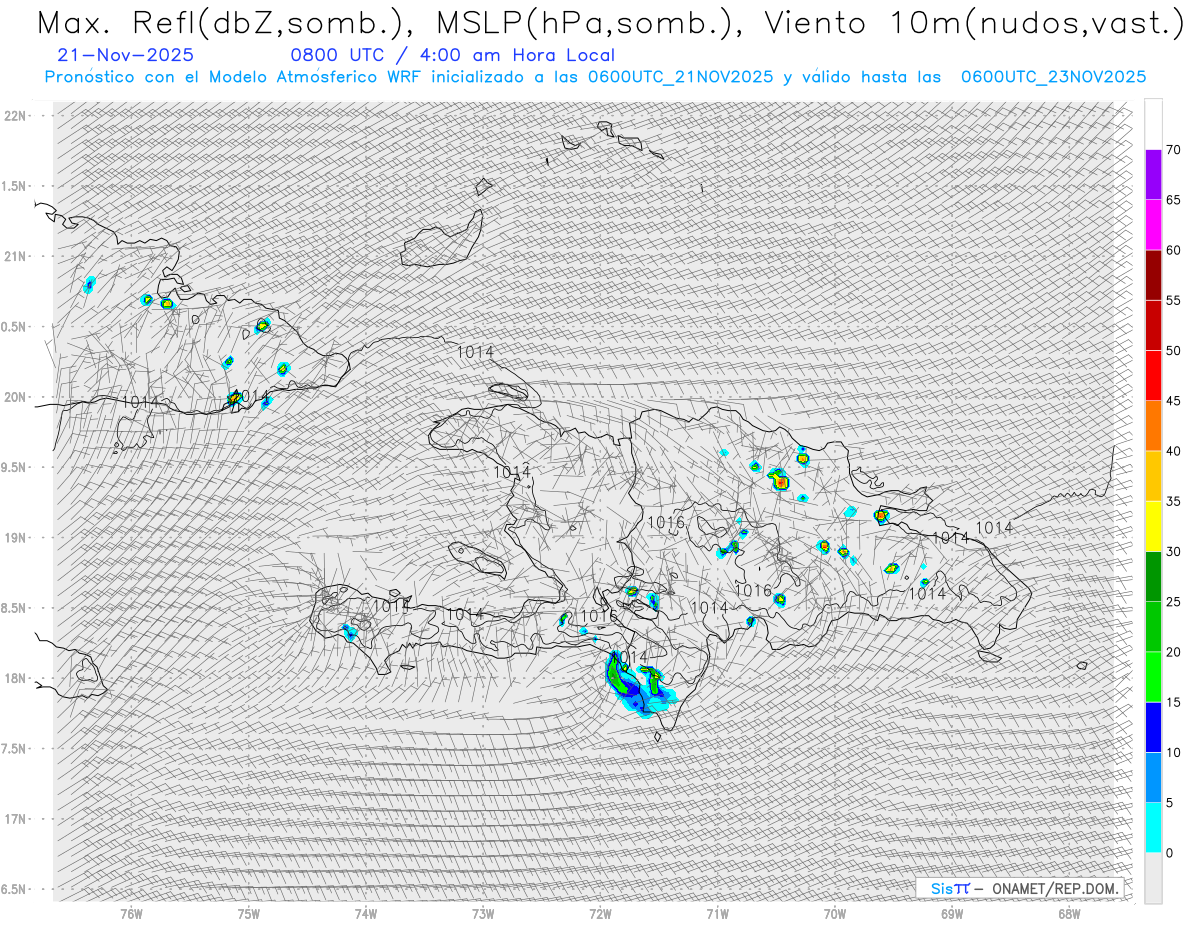
Task: Pick the '73W' longitude axis label
Action: (x=483, y=913)
